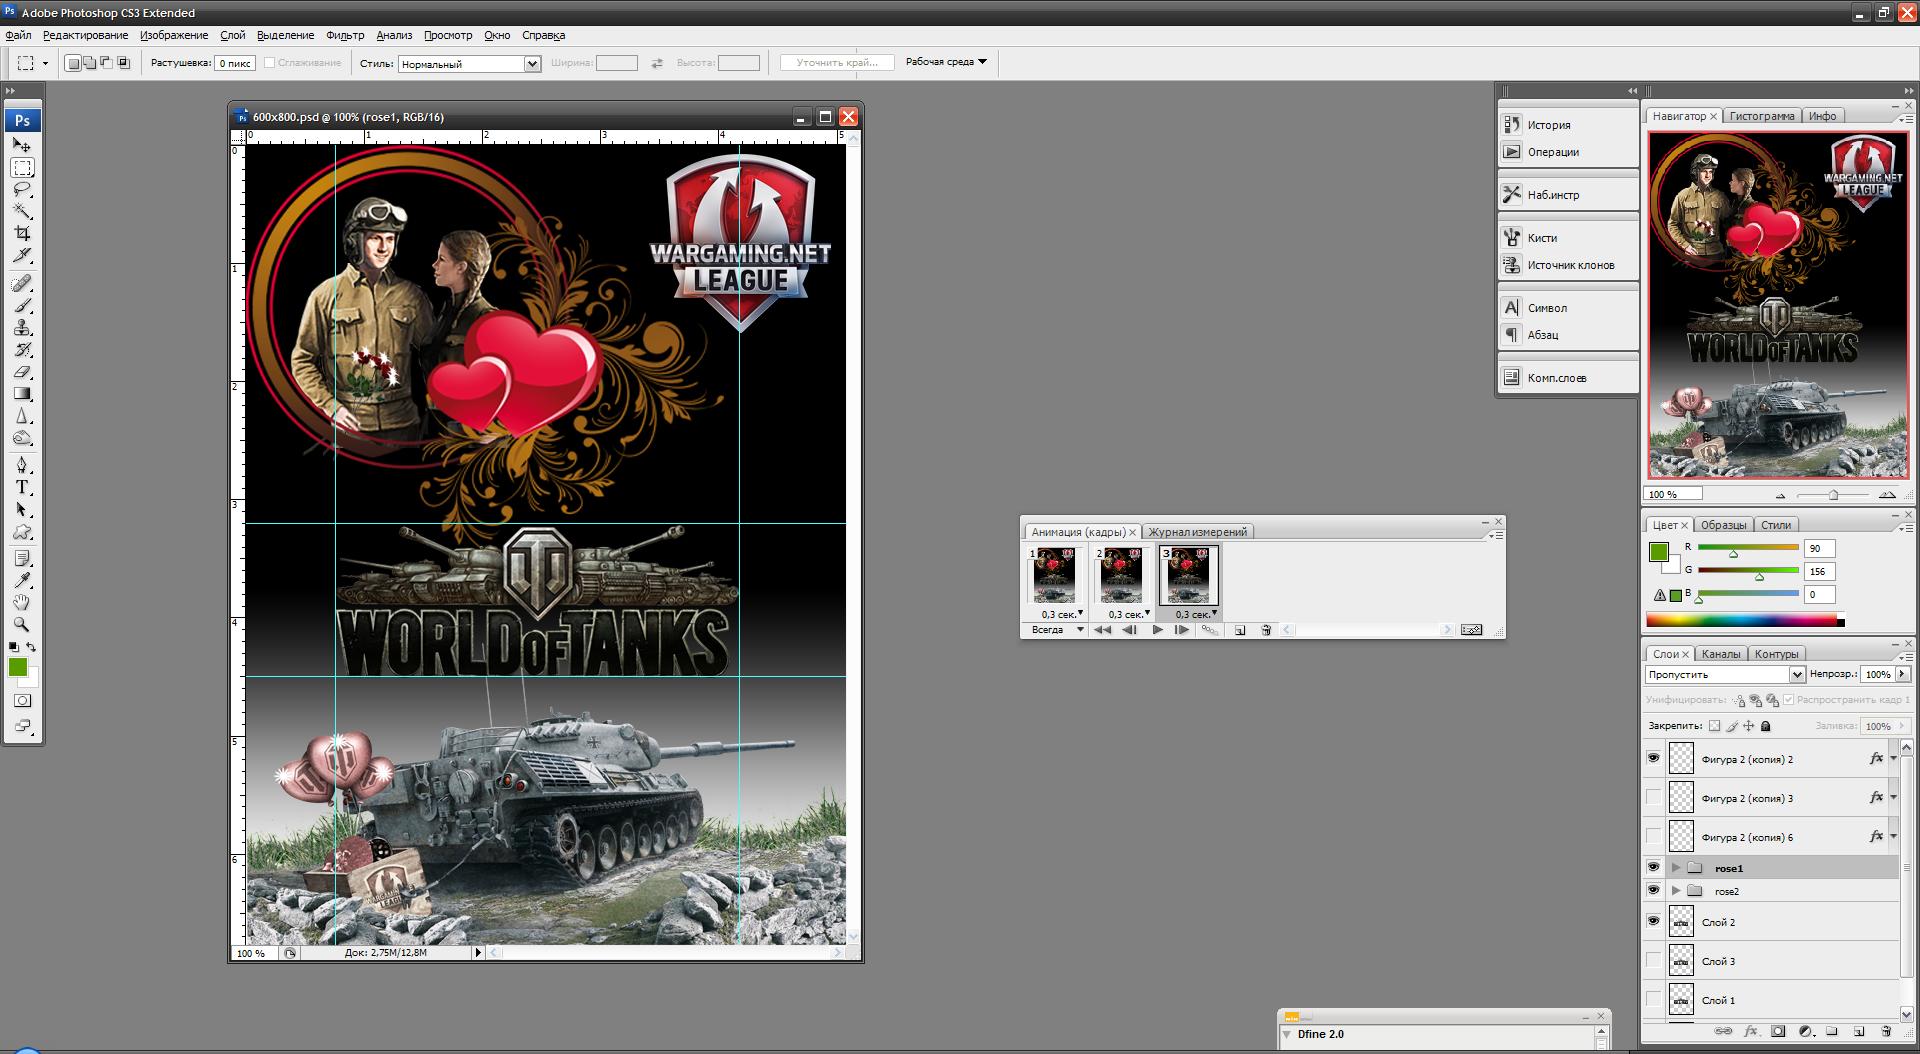Select the next animation frame
Screen dimensions: 1920x1054
tap(1181, 630)
